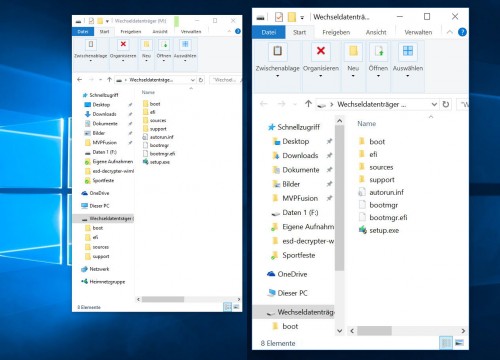Open Neu folder group in right window
The width and height of the screenshot is (500, 360).
tap(353, 62)
